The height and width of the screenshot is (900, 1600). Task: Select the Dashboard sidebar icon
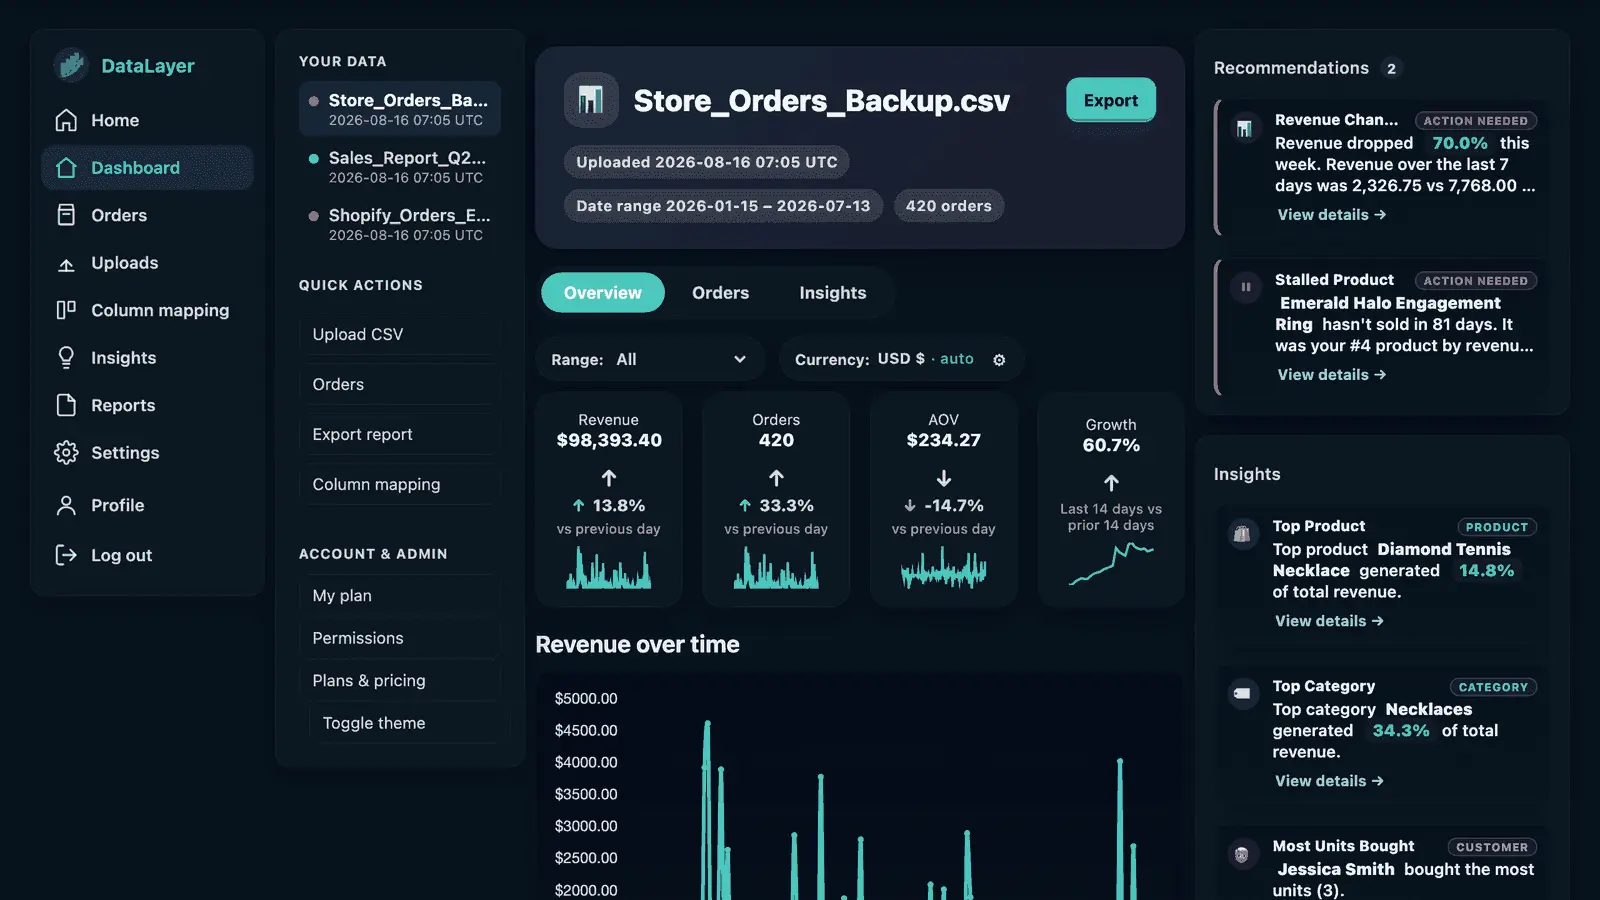click(66, 168)
